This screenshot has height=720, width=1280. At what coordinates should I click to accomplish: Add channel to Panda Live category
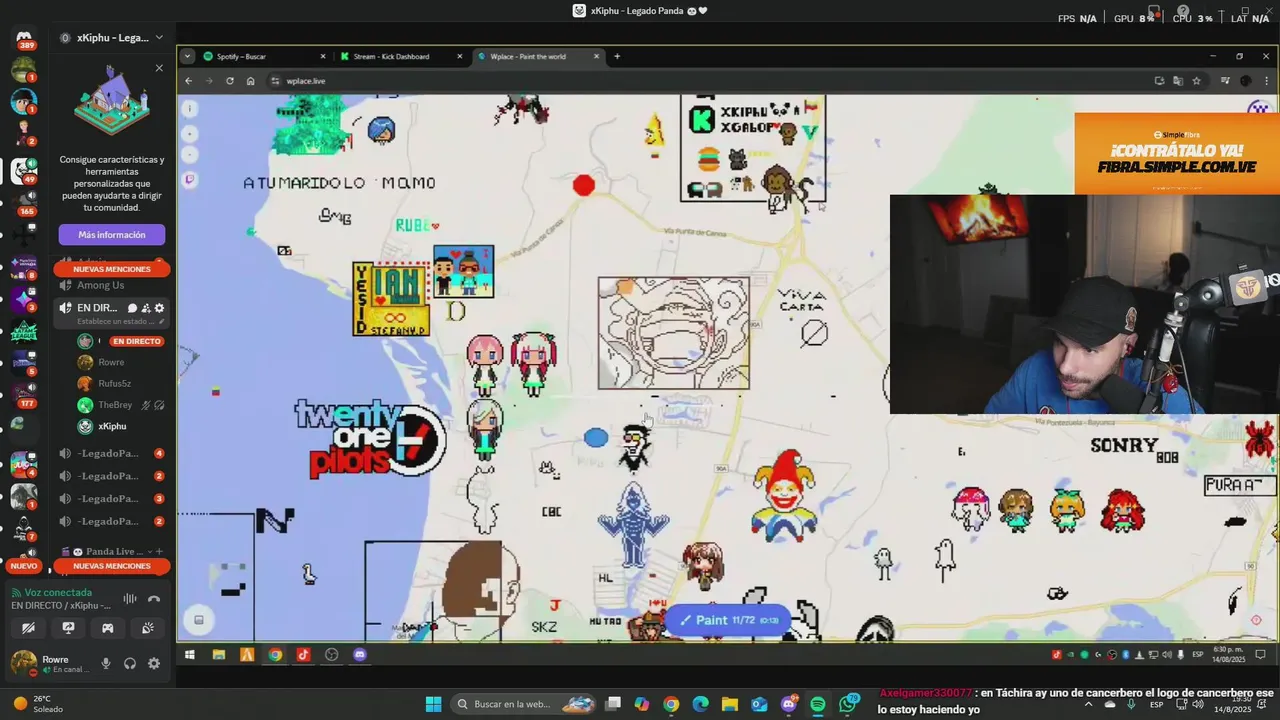[159, 551]
